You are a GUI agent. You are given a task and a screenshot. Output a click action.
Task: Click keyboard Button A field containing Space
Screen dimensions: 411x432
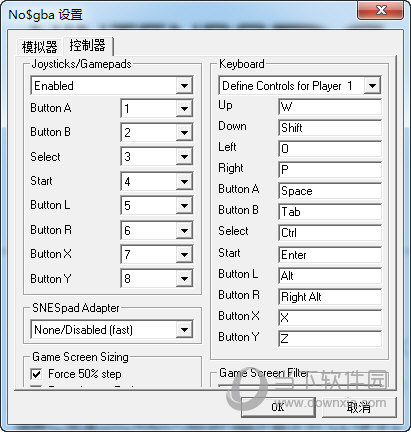click(330, 191)
